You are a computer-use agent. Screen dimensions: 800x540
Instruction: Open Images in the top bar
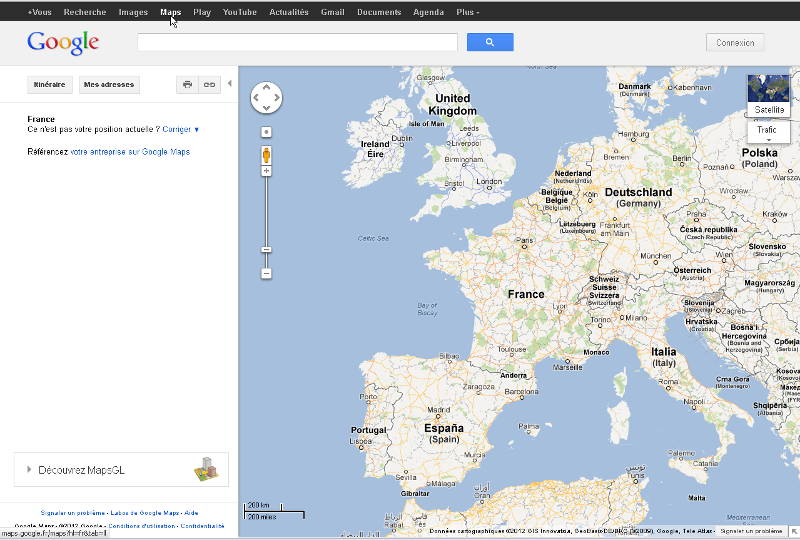pyautogui.click(x=133, y=12)
